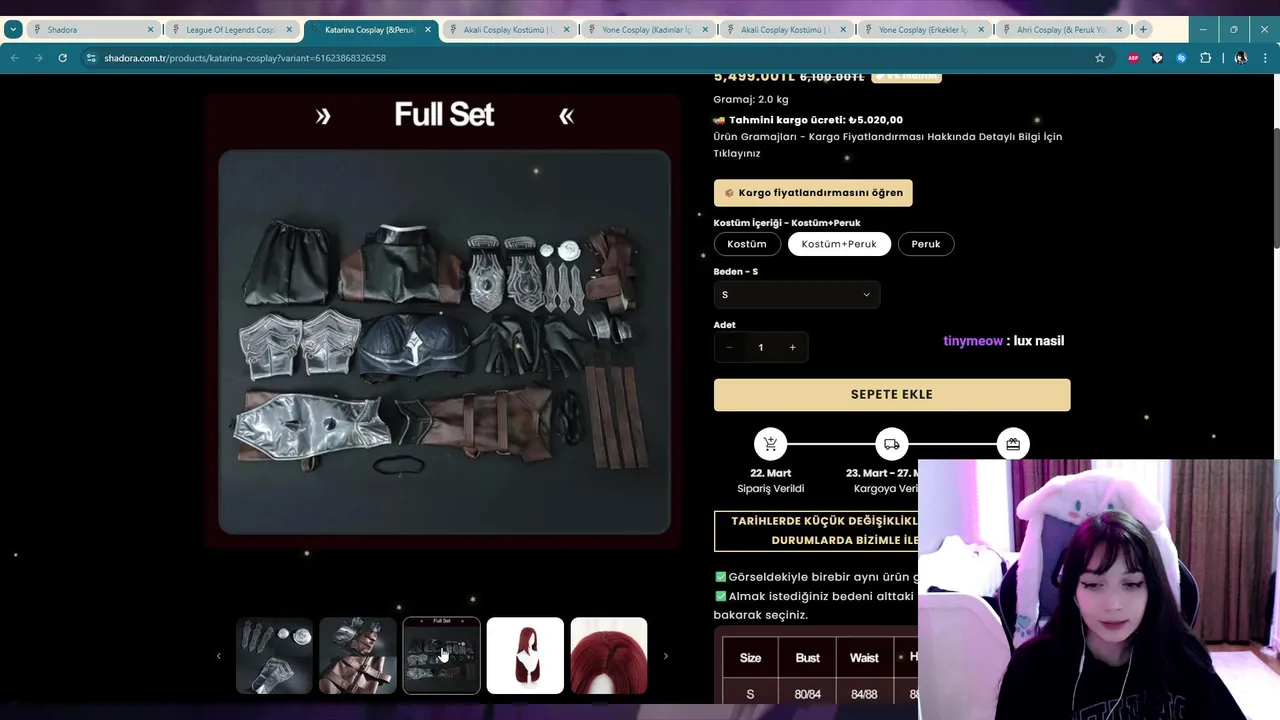The image size is (1280, 720).
Task: Click Kargo fiyatlandırmasını öğren button
Action: [813, 193]
